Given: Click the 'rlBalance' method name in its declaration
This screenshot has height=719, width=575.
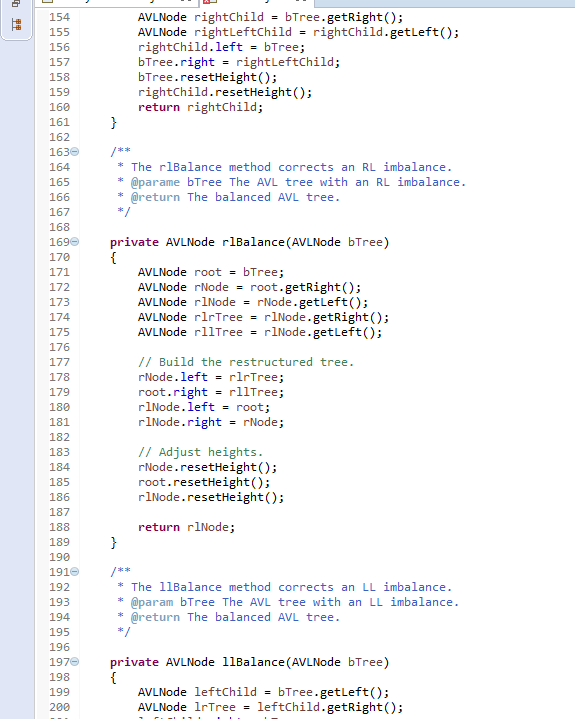Looking at the screenshot, I should (x=253, y=242).
